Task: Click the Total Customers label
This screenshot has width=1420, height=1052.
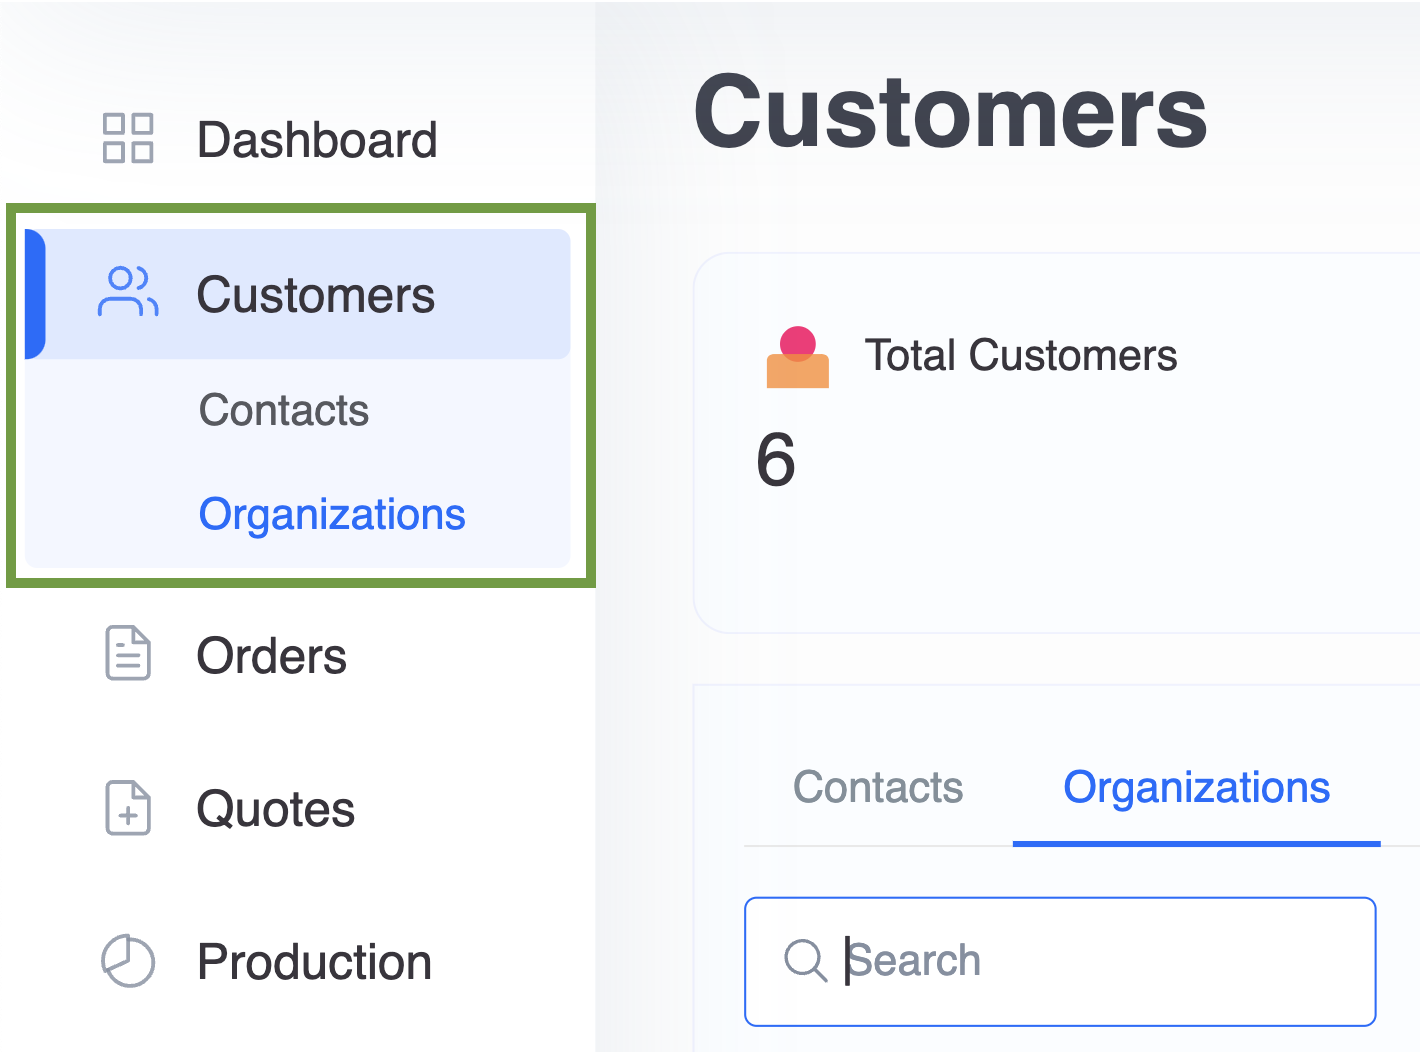Action: pyautogui.click(x=1021, y=355)
